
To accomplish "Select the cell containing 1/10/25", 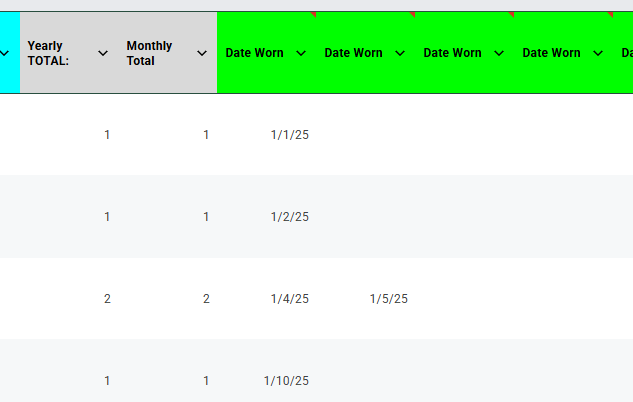I will coord(286,381).
